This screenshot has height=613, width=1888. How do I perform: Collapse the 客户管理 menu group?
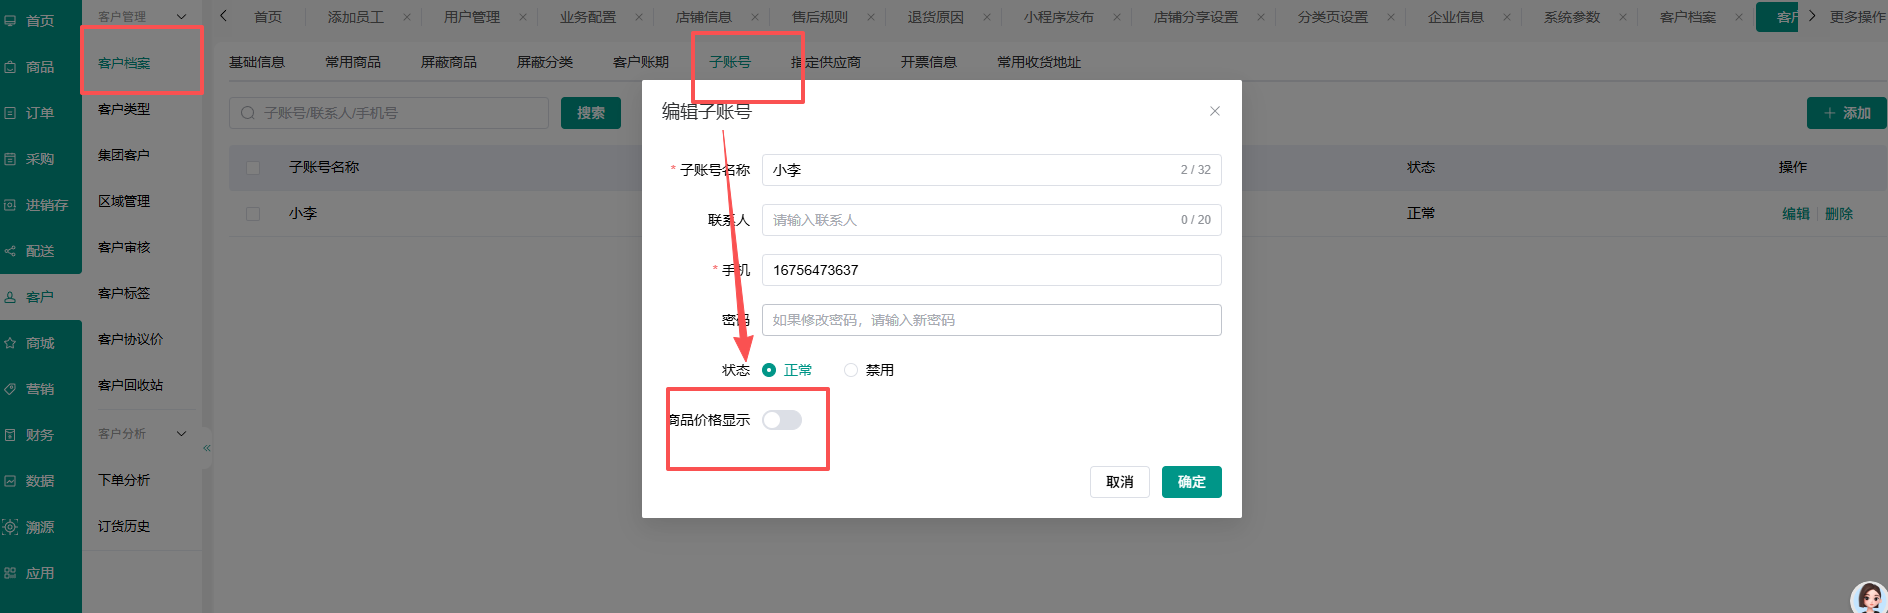[181, 16]
